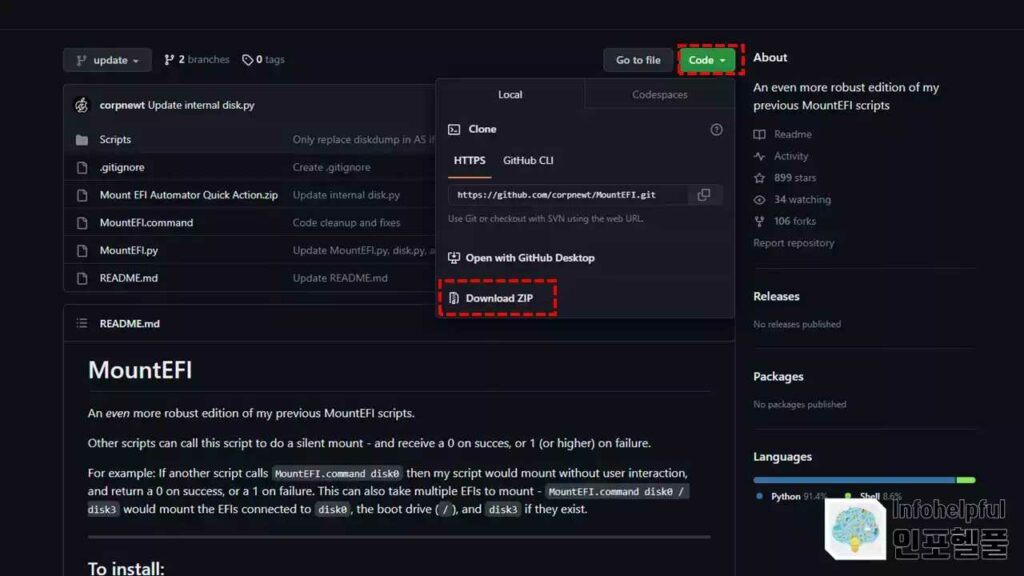The height and width of the screenshot is (576, 1024).
Task: Click the blue Python language bar
Action: pos(854,480)
